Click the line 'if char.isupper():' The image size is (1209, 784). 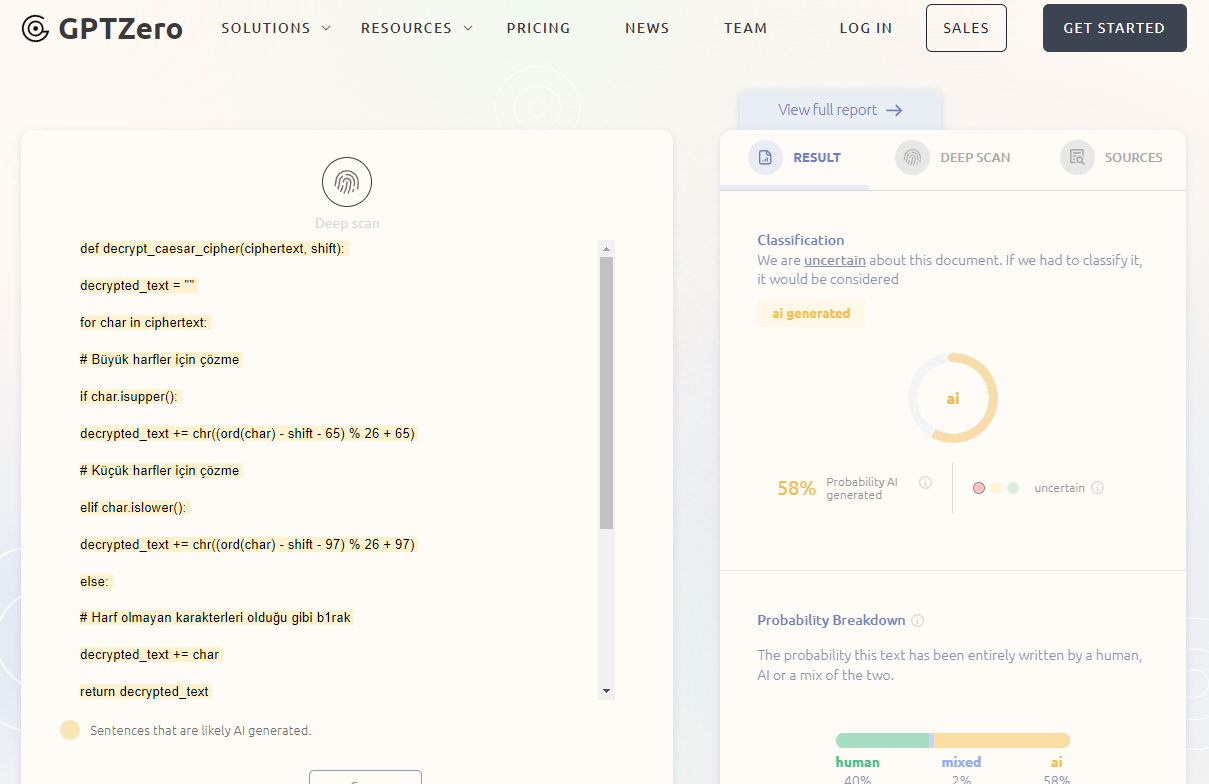130,396
